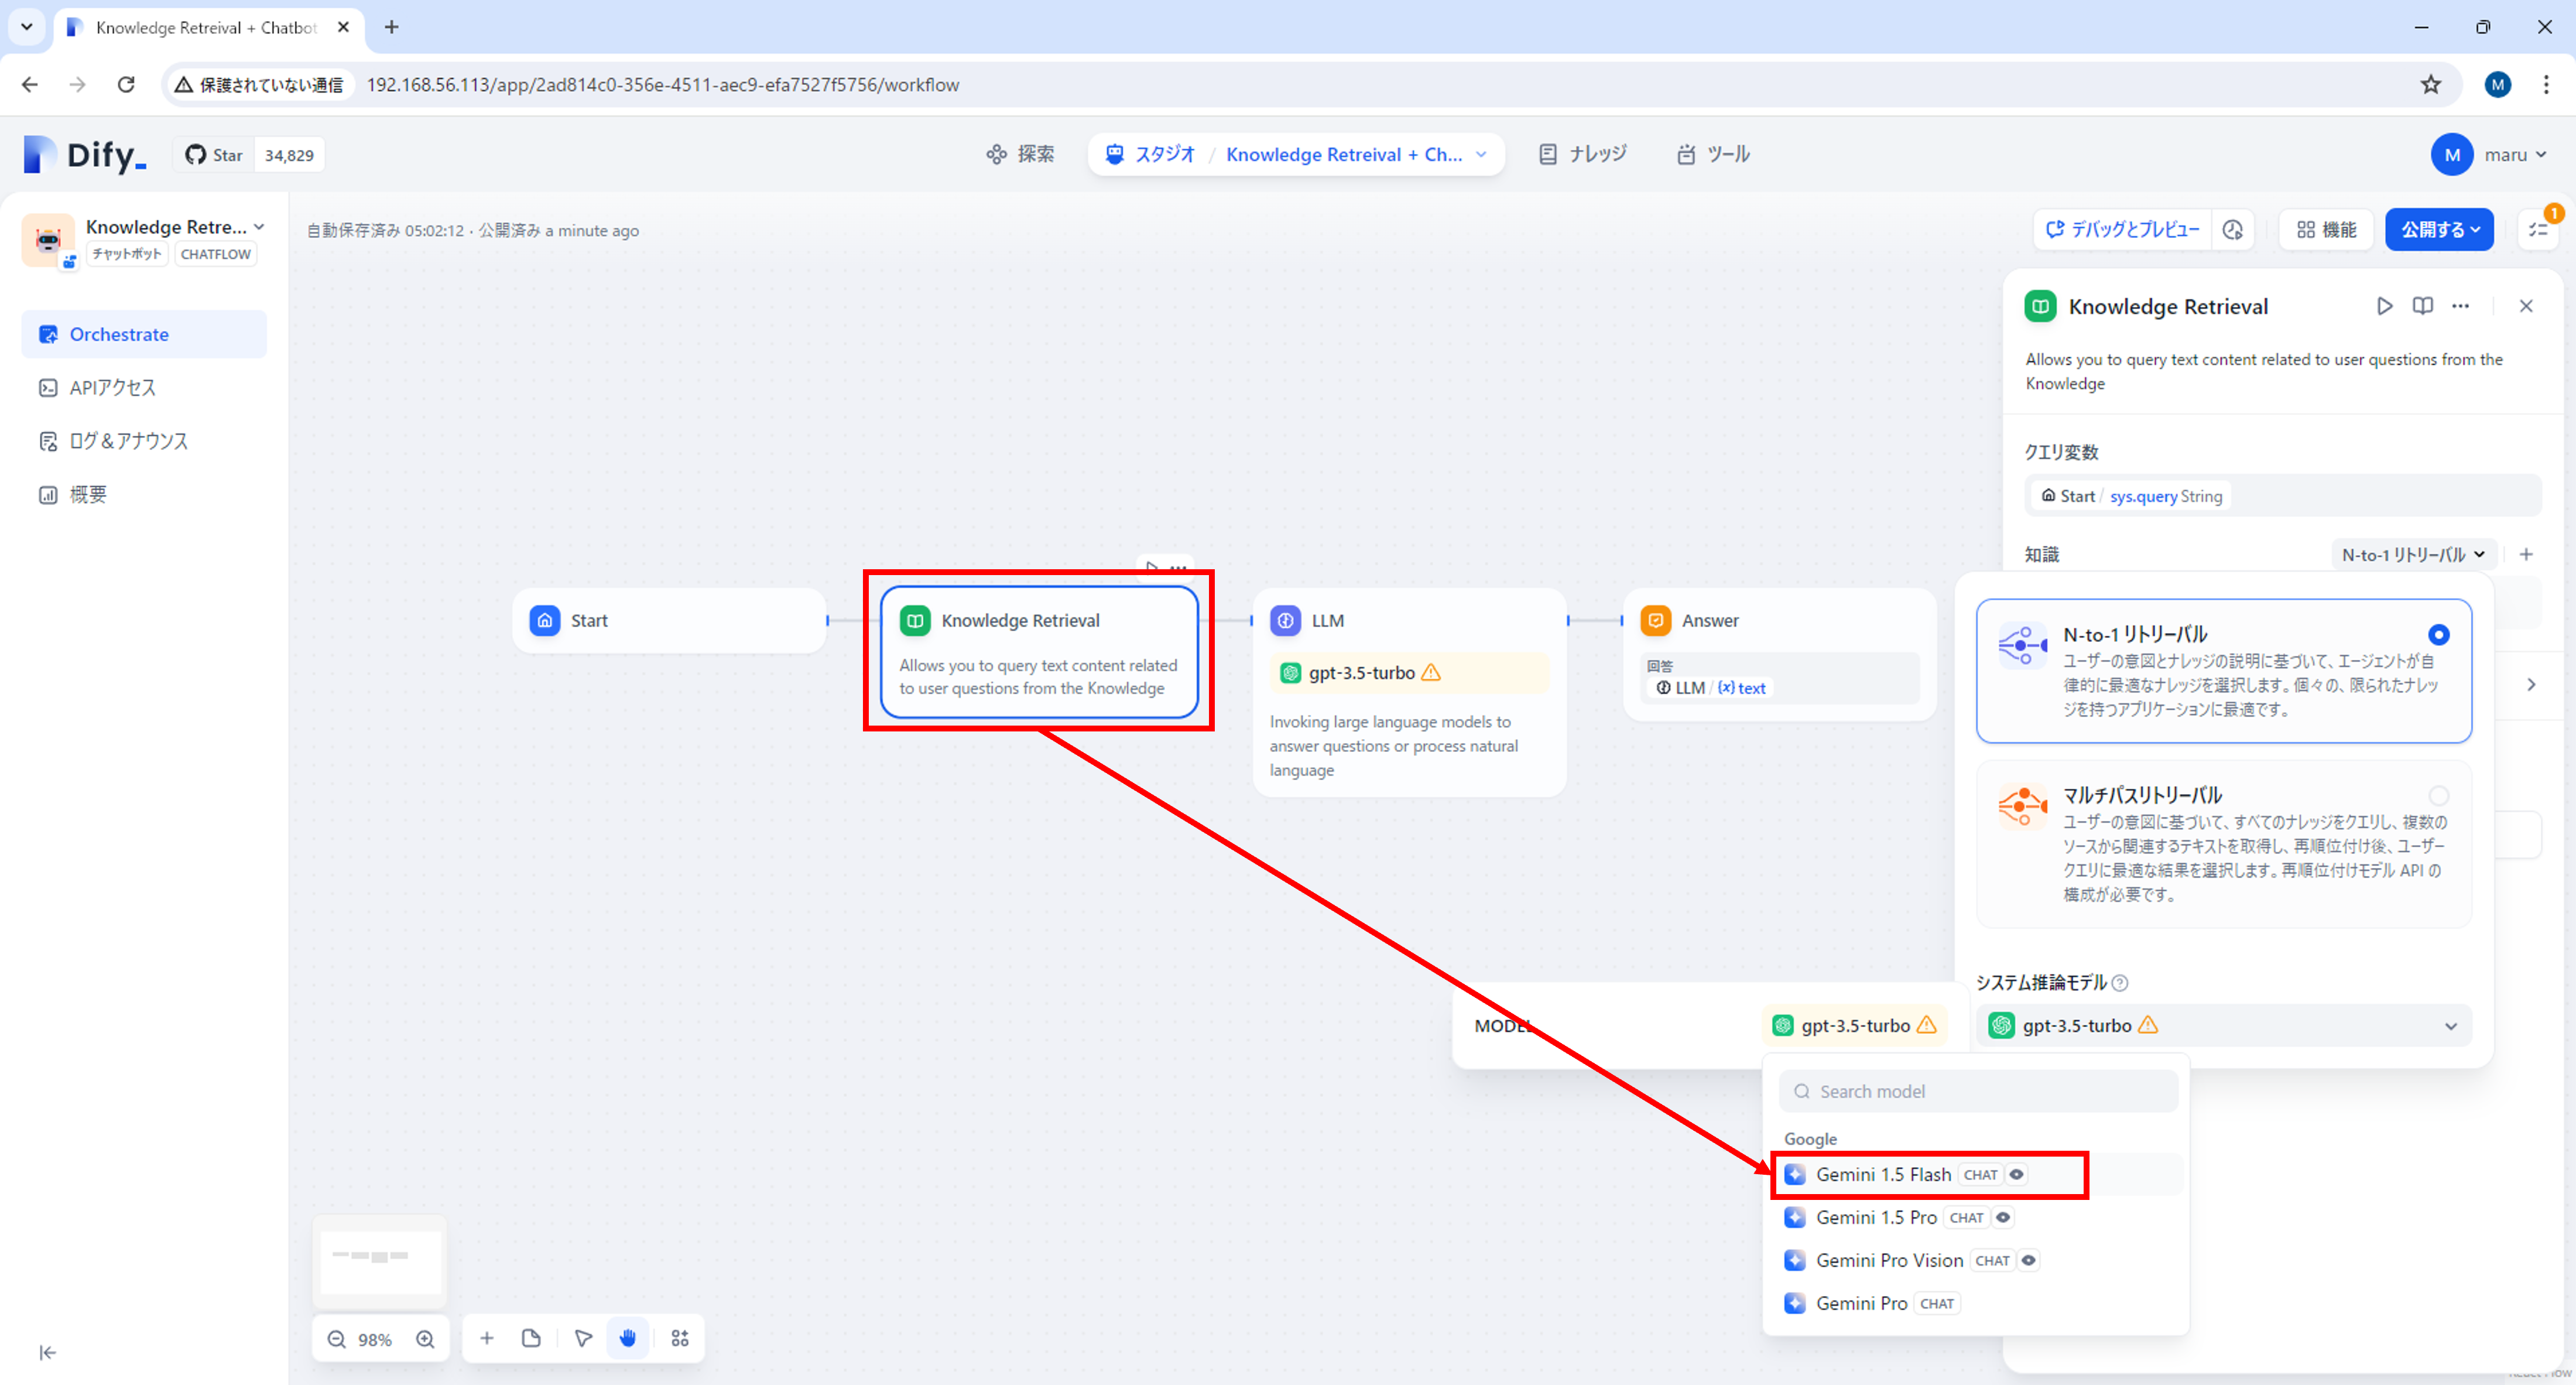Select the N-to-1 retrieval radio option
The image size is (2576, 1385).
click(2438, 634)
